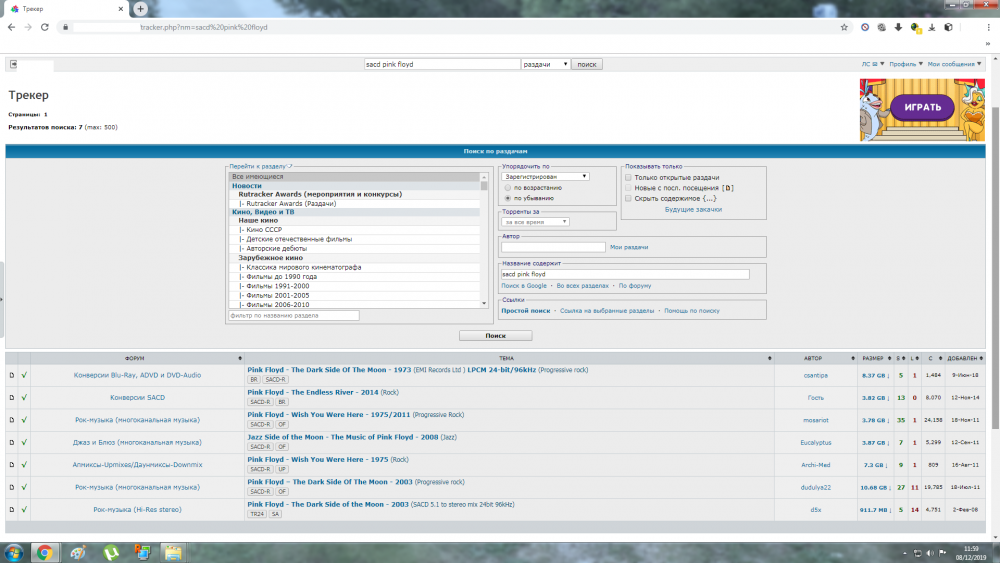Click the document icon in the Dark Side 1973 row
Viewport: 1000px width, 563px height.
coord(11,375)
